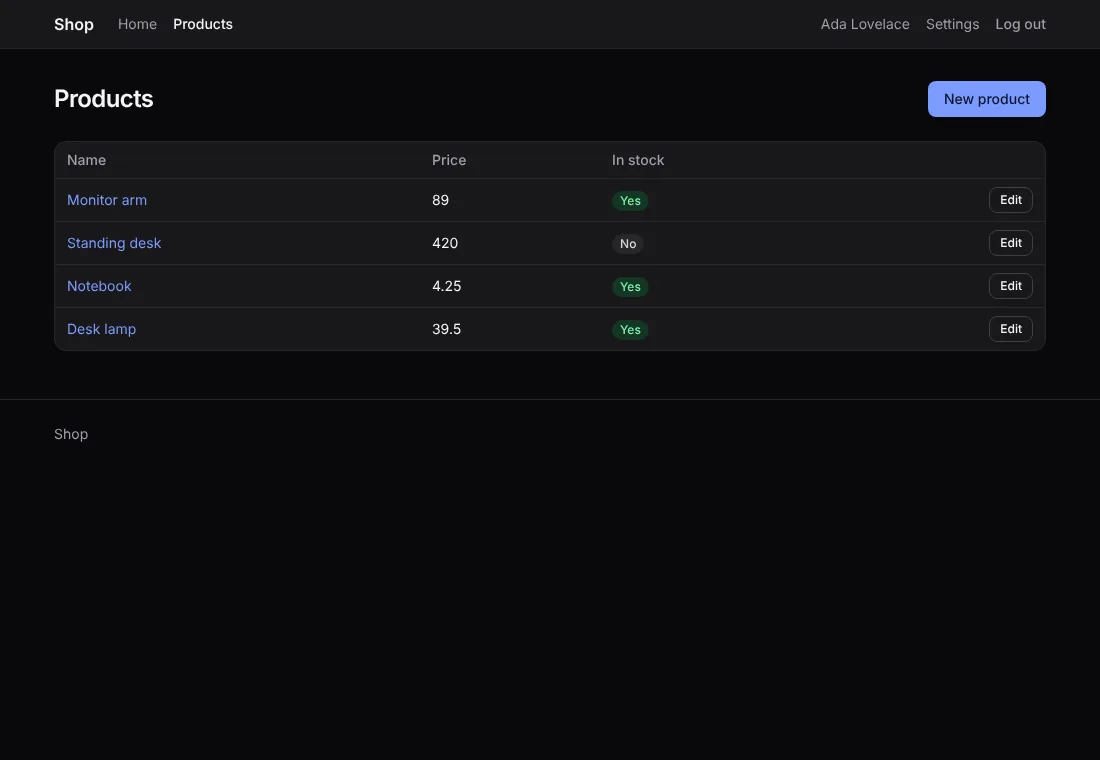Click the Products page heading
This screenshot has width=1100, height=760.
click(x=104, y=99)
